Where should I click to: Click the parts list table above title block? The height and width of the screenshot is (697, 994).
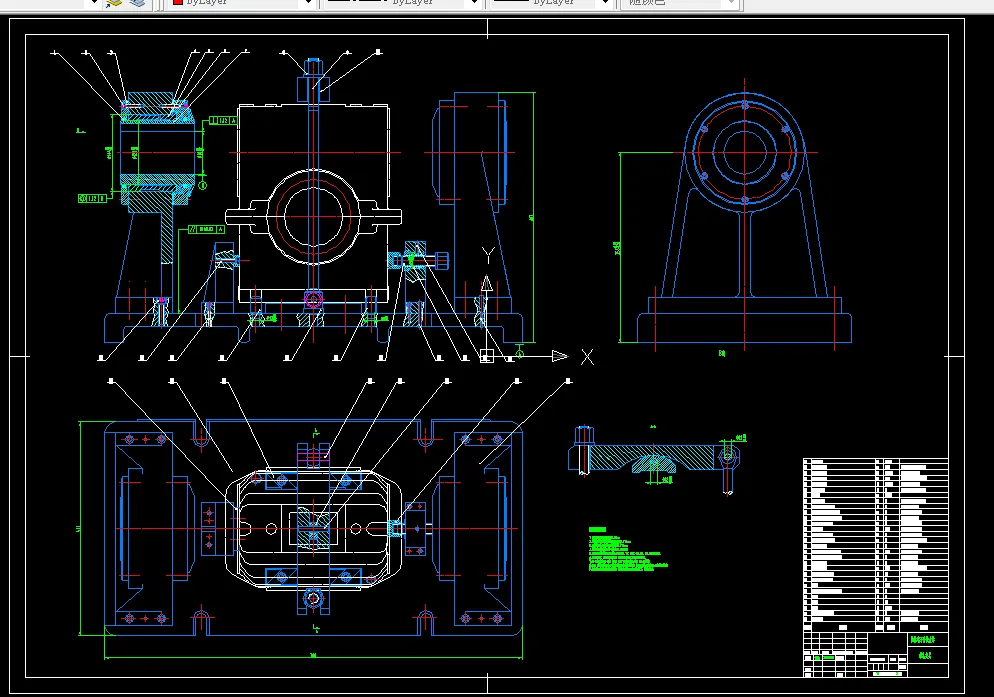click(875, 545)
